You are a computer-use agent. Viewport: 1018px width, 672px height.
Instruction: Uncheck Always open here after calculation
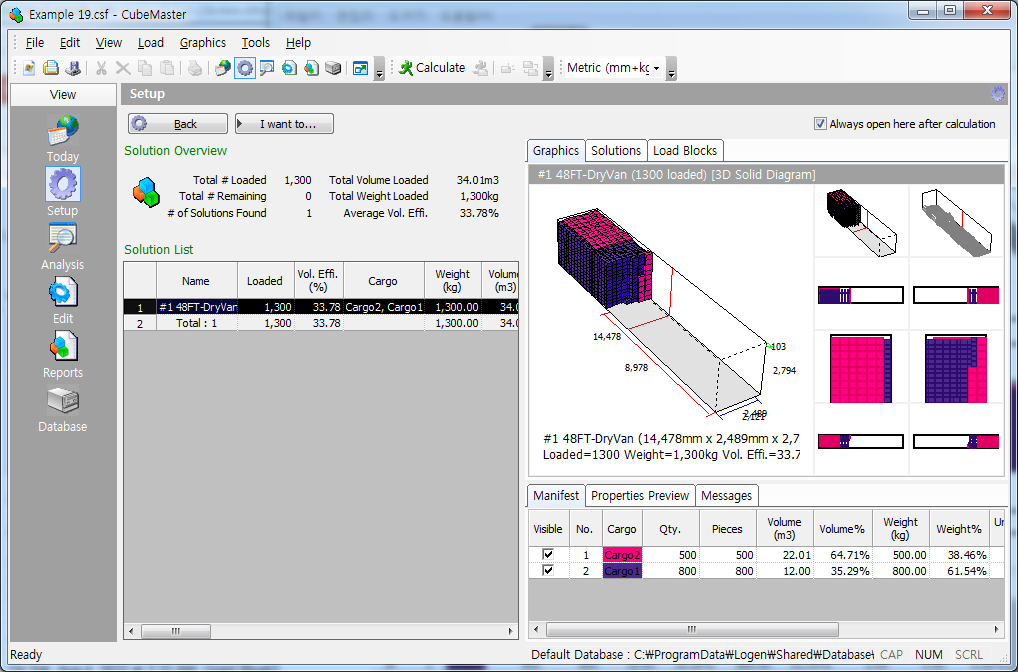coord(821,124)
